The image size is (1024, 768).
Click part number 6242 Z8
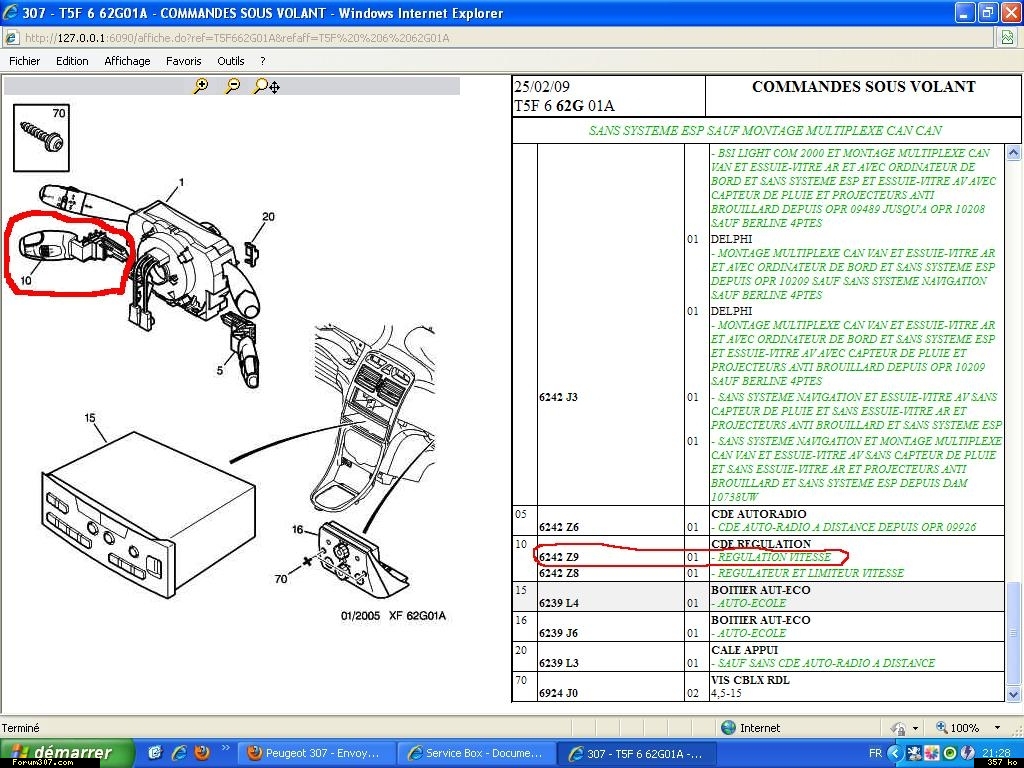(559, 573)
